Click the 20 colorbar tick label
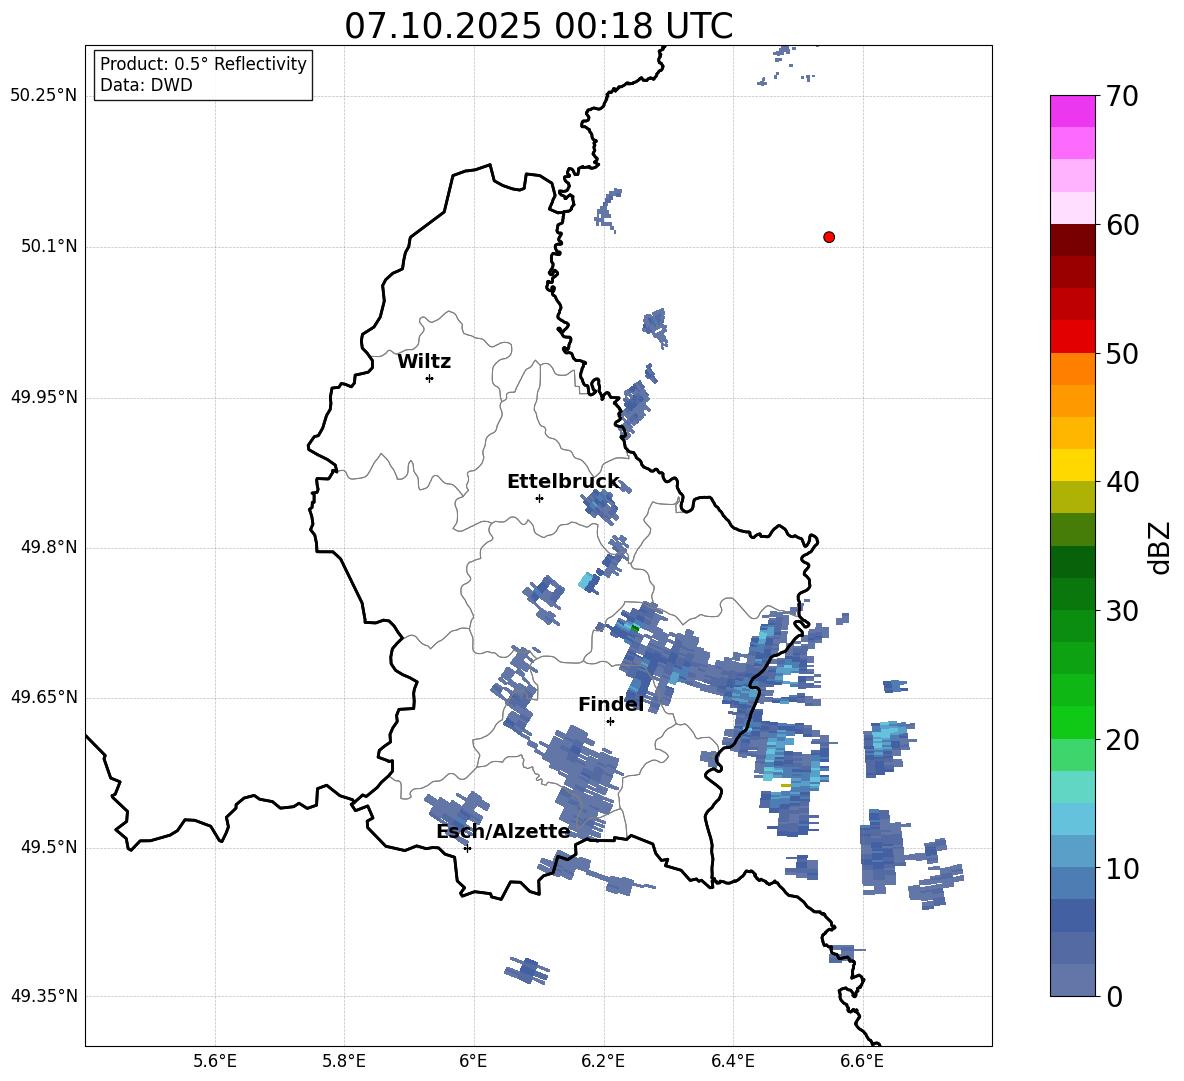1184x1081 pixels. (1123, 739)
